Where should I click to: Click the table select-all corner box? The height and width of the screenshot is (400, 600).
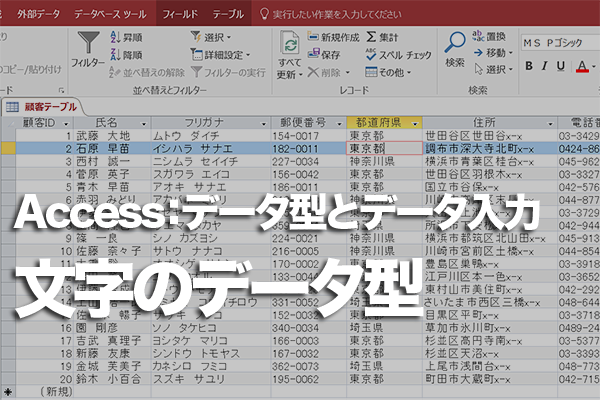(8, 123)
